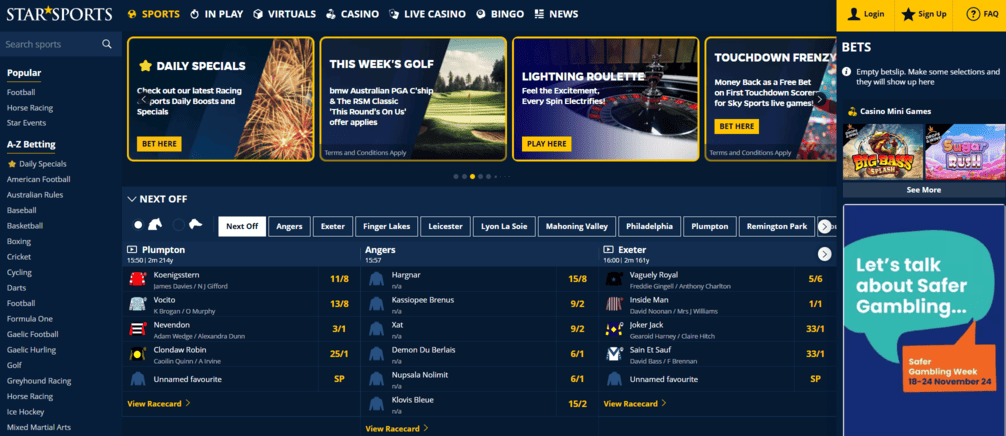Click the Search sports input field
Viewport: 1006px width, 436px height.
pos(53,44)
